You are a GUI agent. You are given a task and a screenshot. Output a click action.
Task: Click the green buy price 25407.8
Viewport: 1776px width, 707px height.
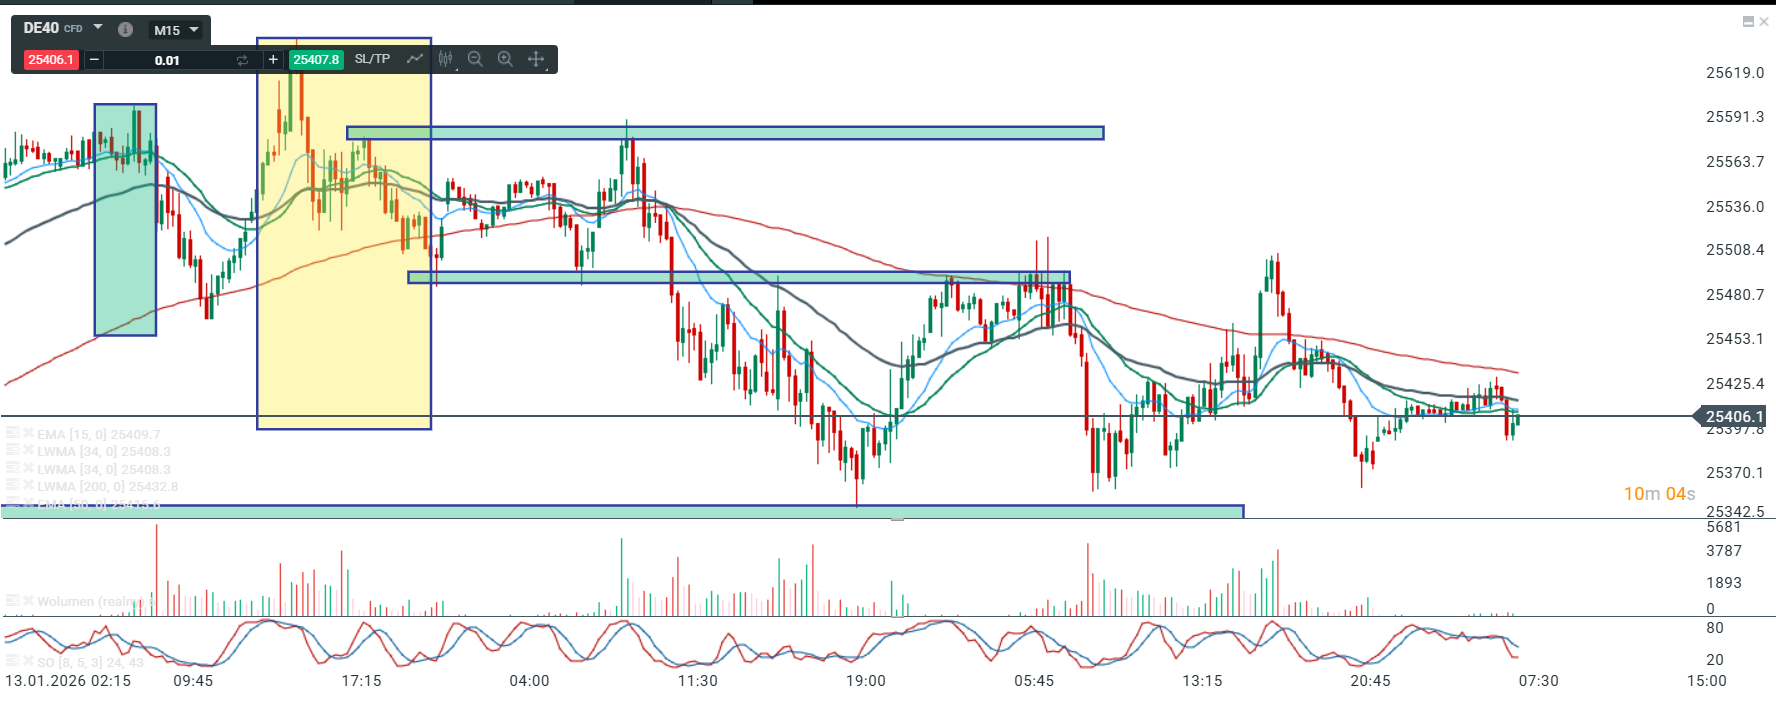316,60
